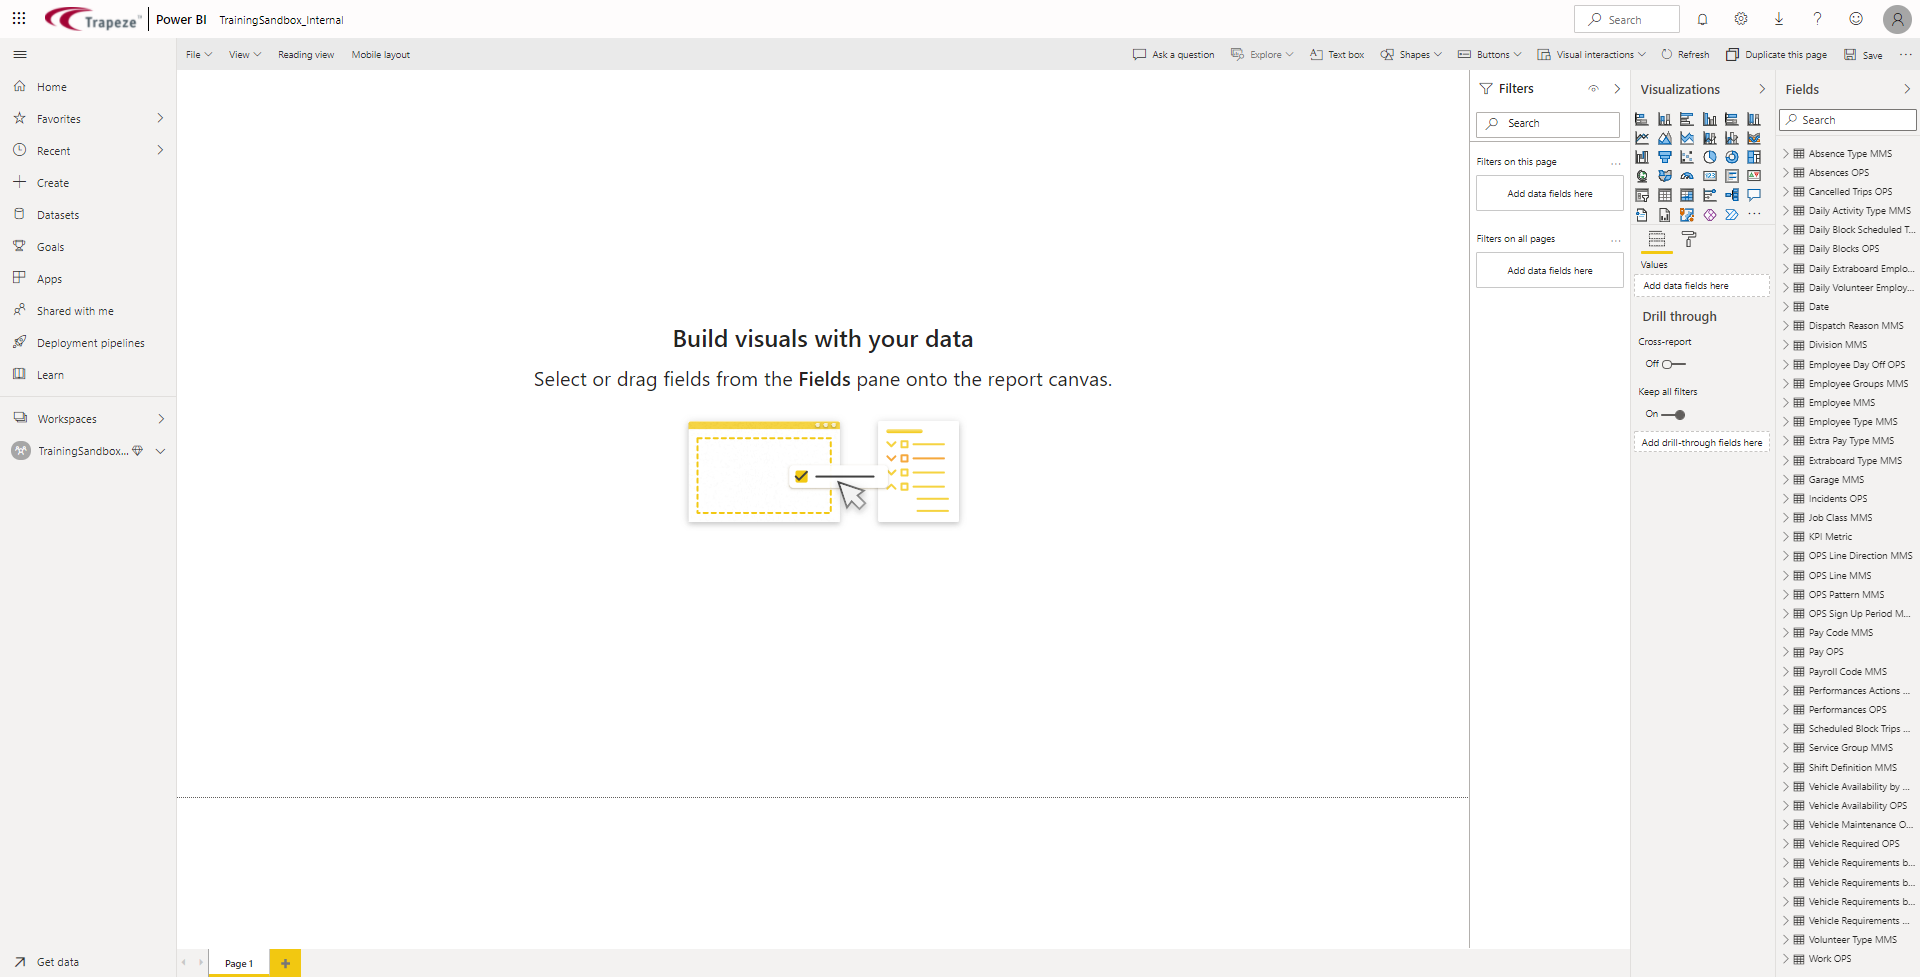Select the Page 1 tab
1920x977 pixels.
tap(238, 963)
